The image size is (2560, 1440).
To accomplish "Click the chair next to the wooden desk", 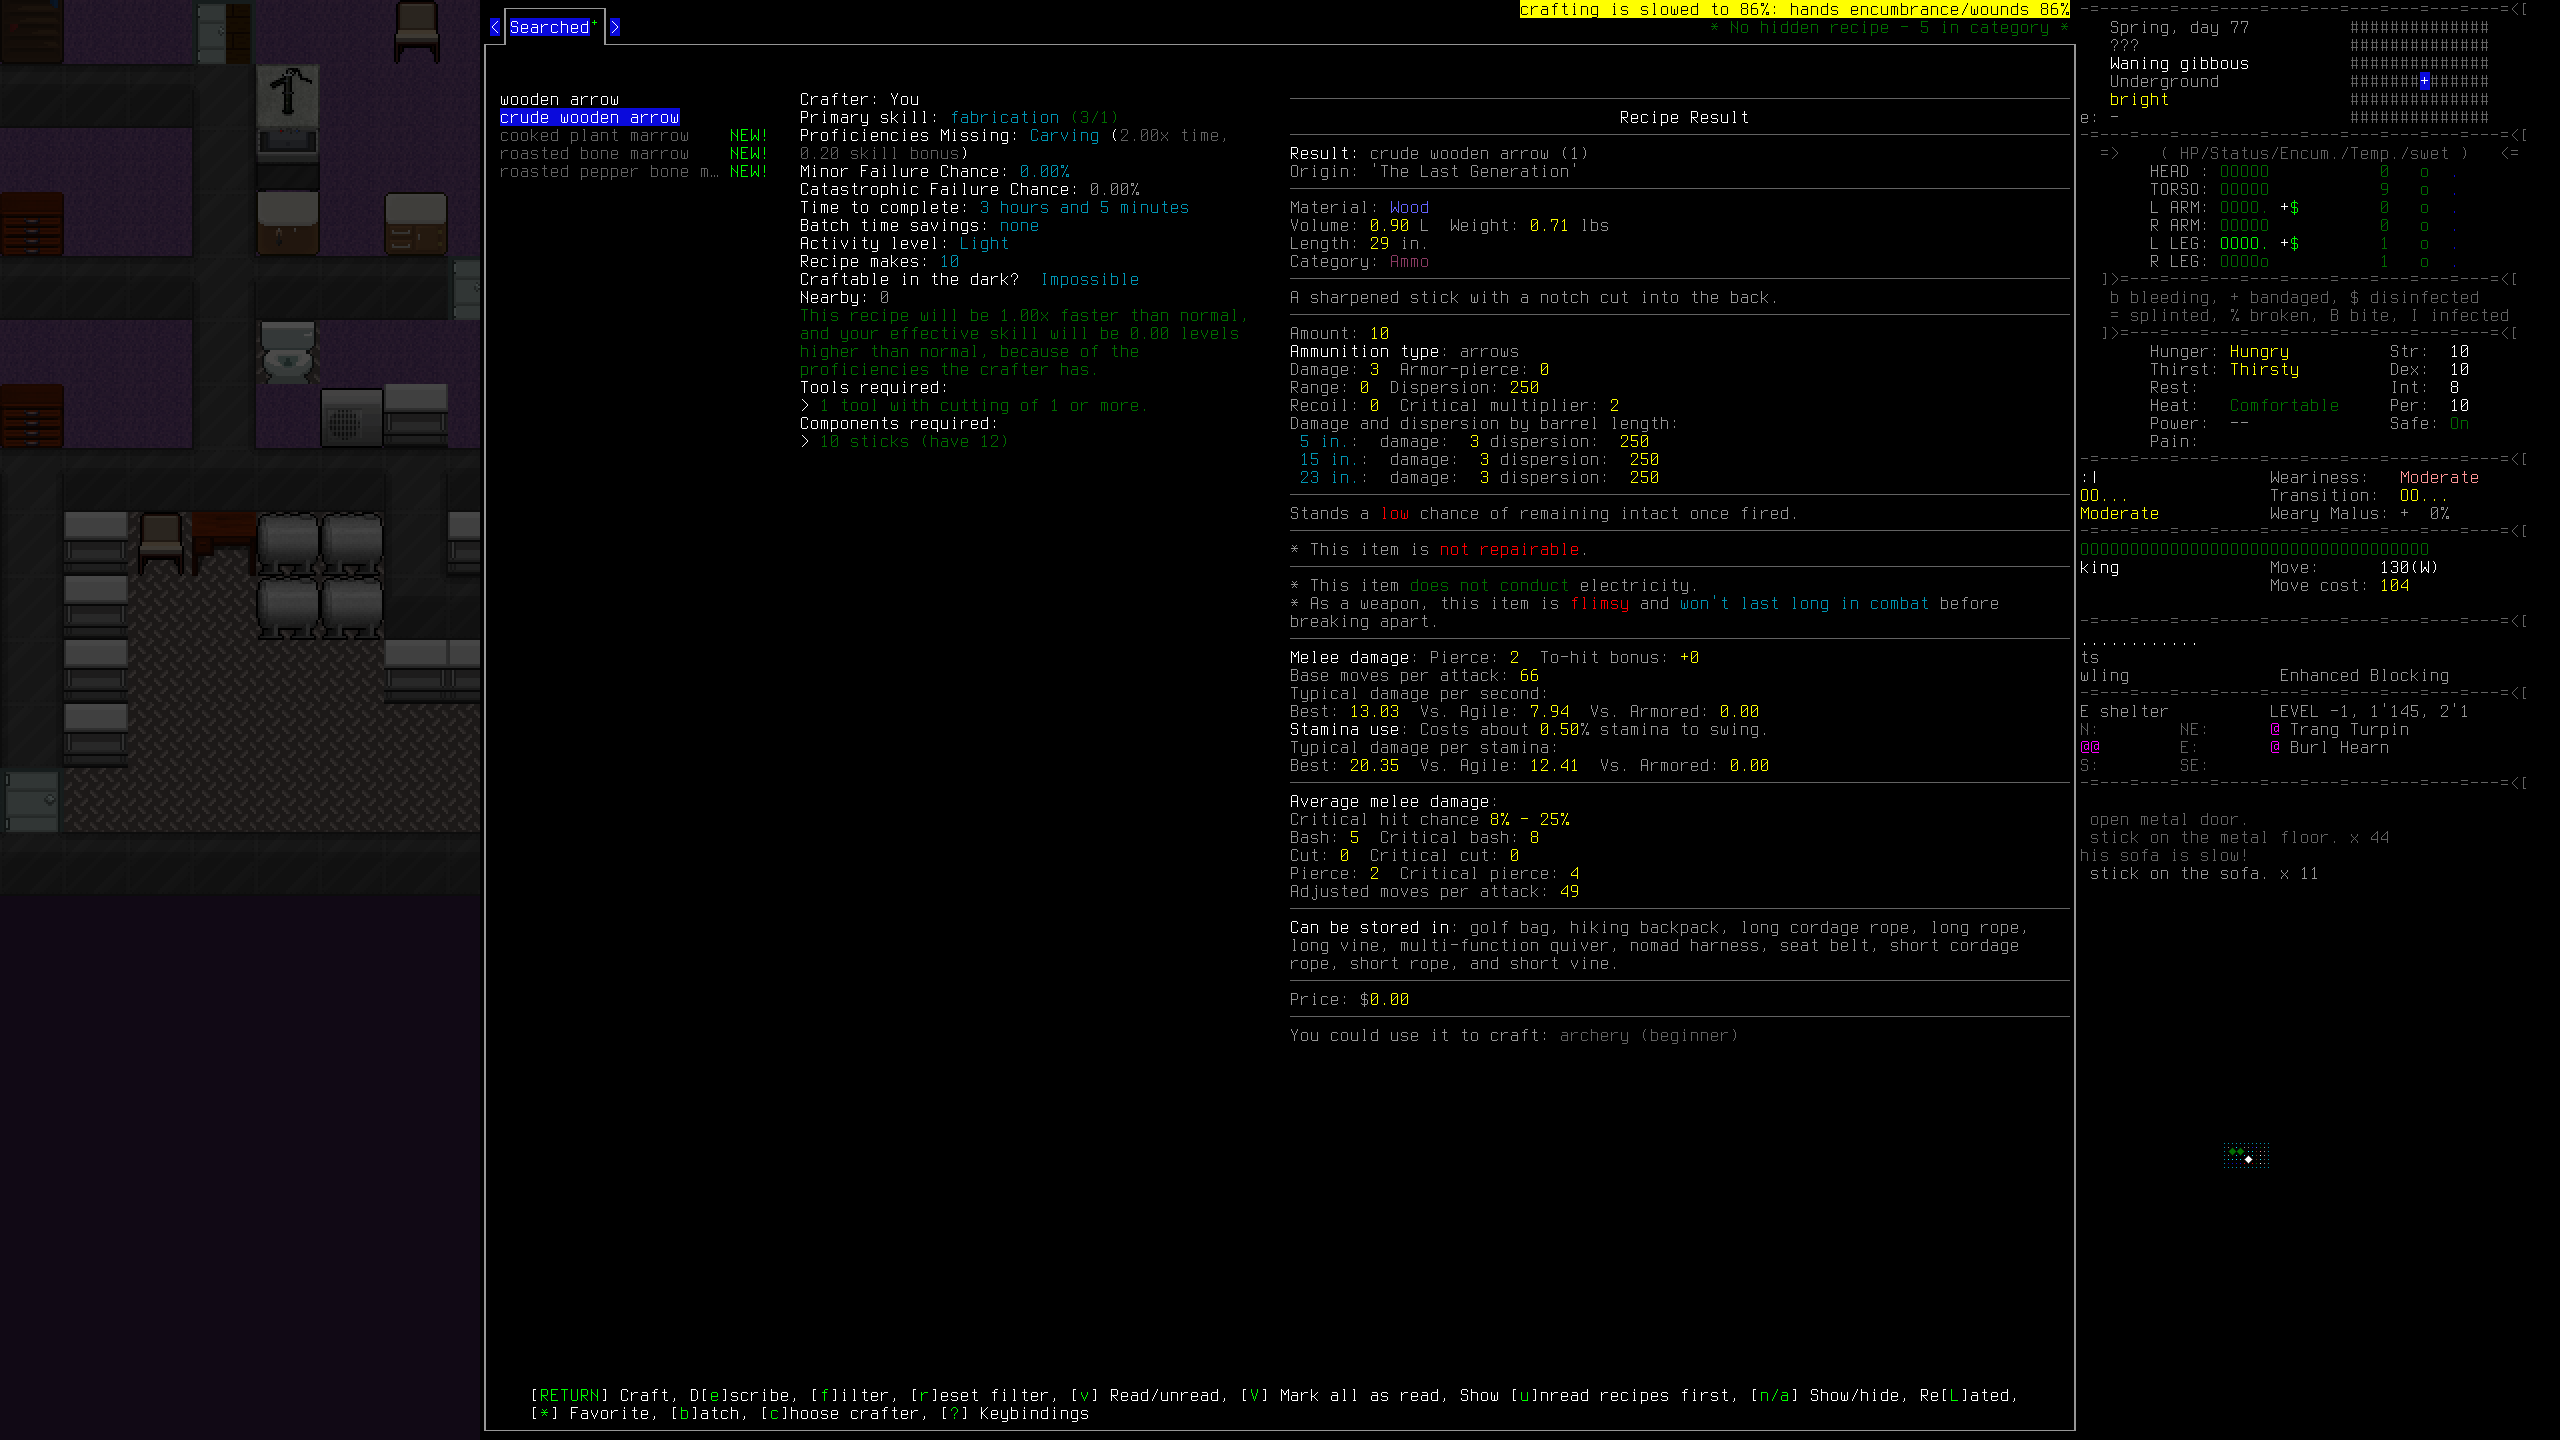I will (x=160, y=542).
